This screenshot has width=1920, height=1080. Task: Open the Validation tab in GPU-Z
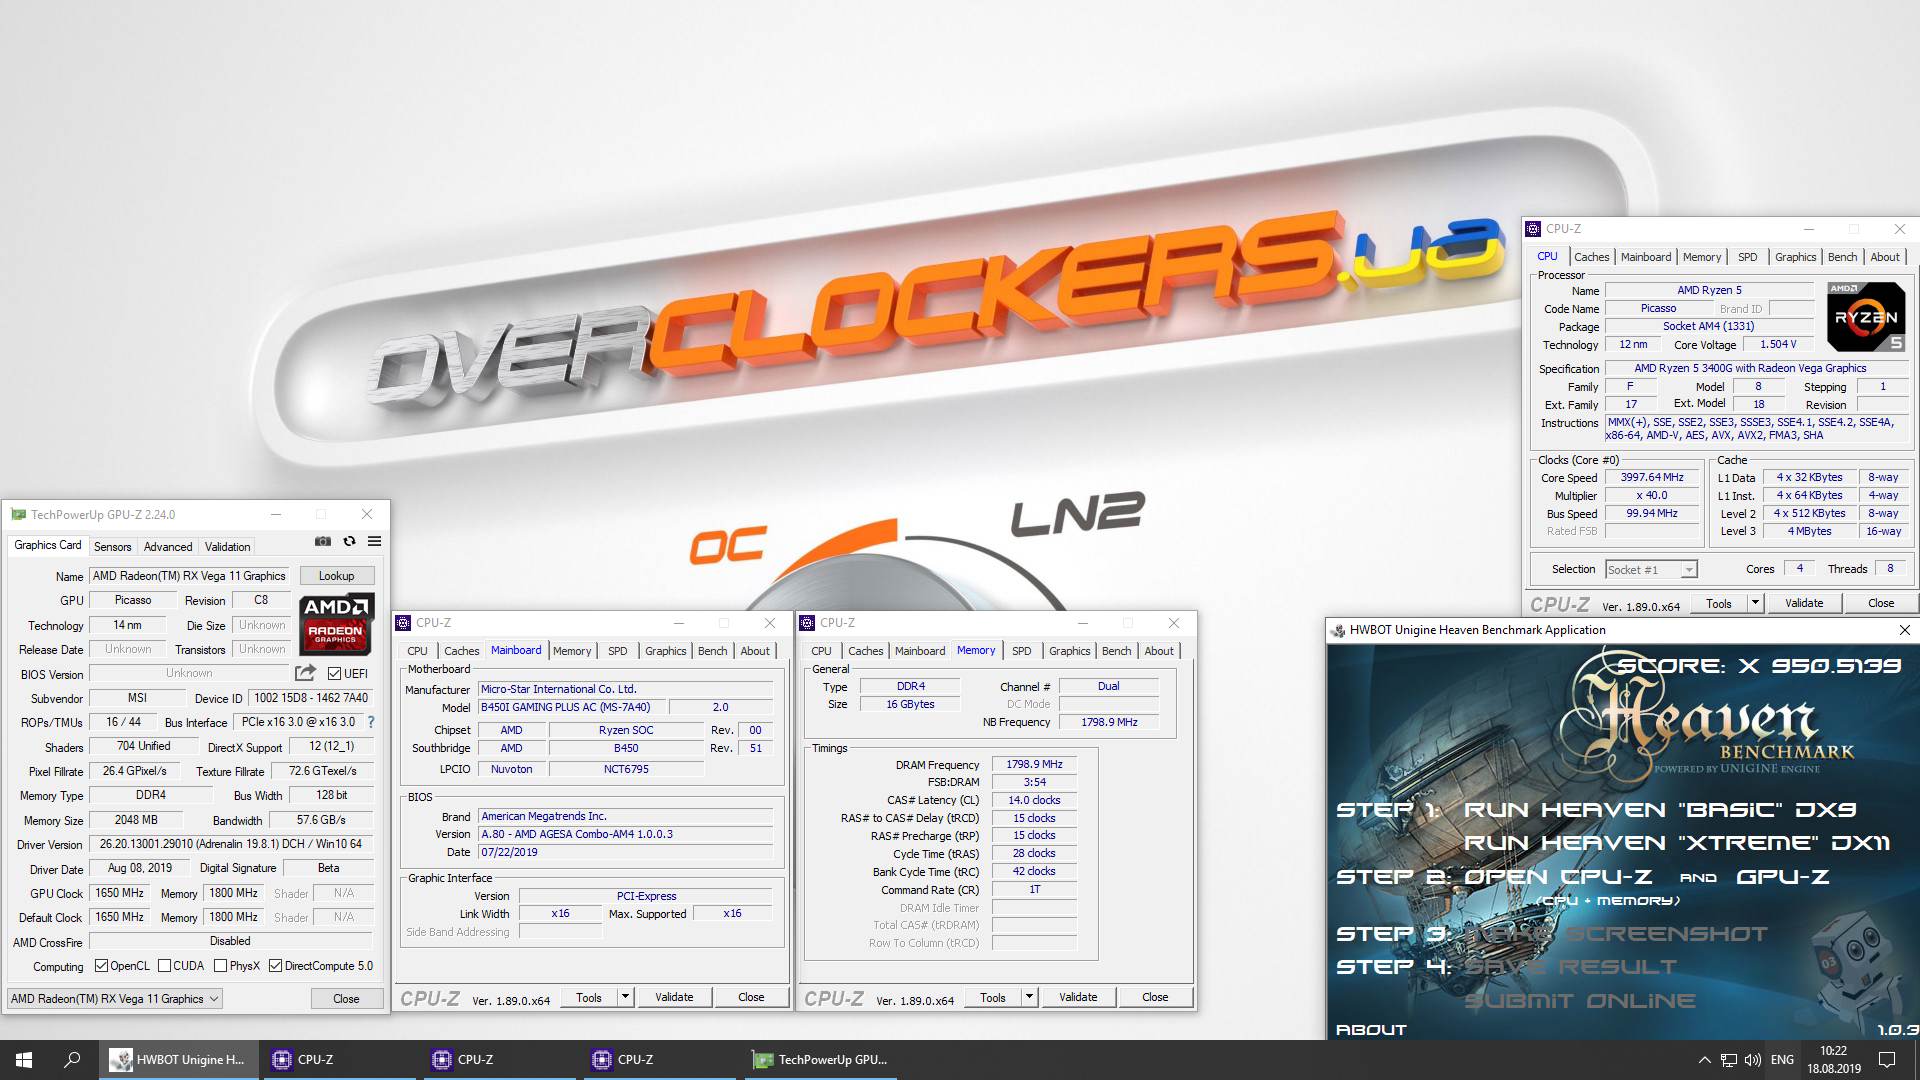click(227, 547)
